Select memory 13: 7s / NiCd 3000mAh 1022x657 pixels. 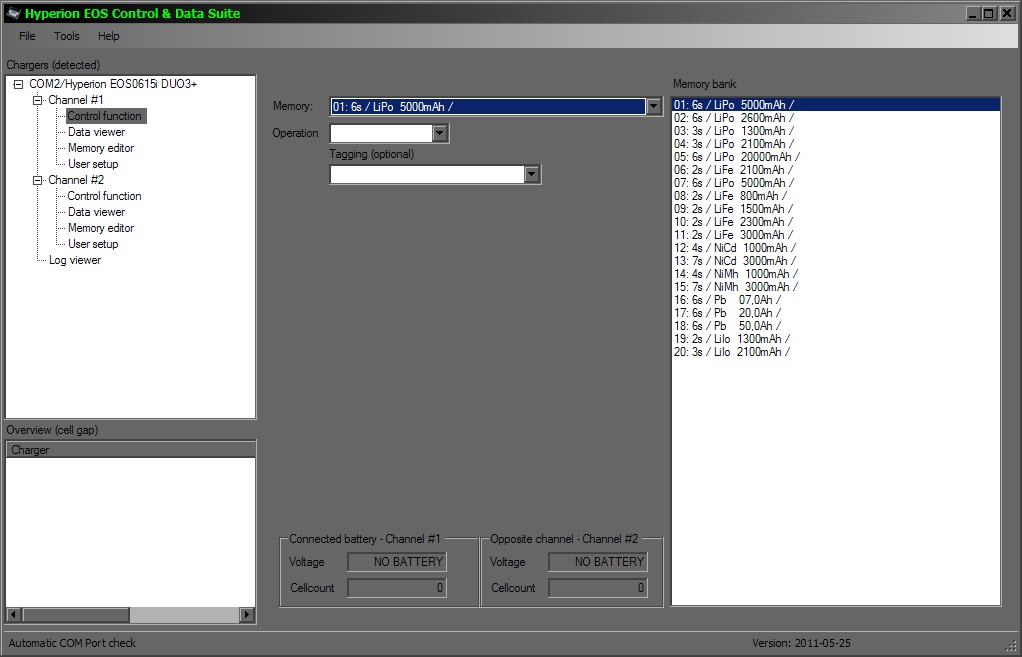[x=836, y=261]
